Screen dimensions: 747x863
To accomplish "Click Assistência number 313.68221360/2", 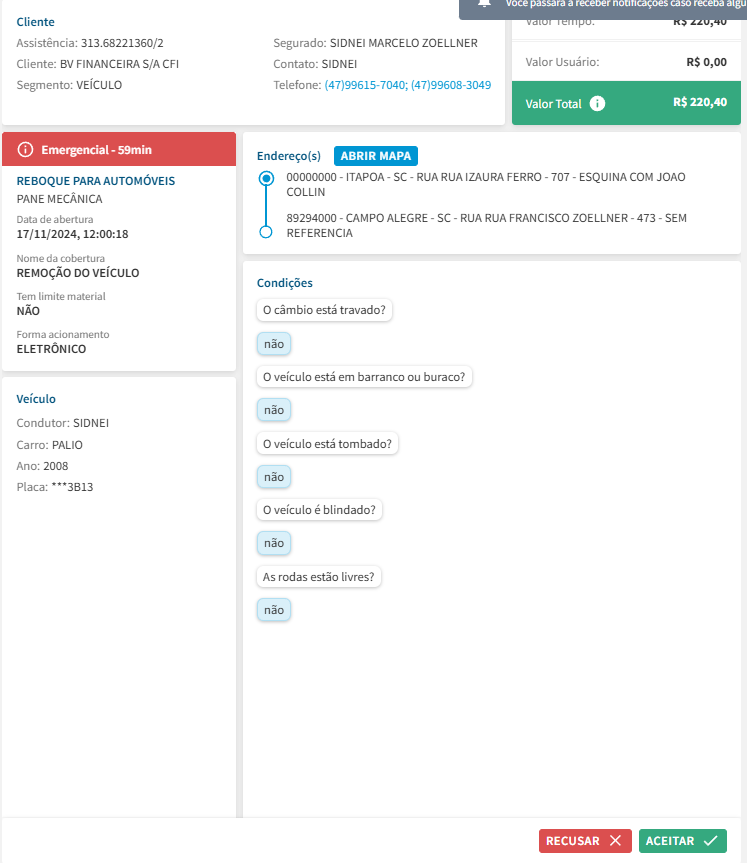I will coord(122,43).
